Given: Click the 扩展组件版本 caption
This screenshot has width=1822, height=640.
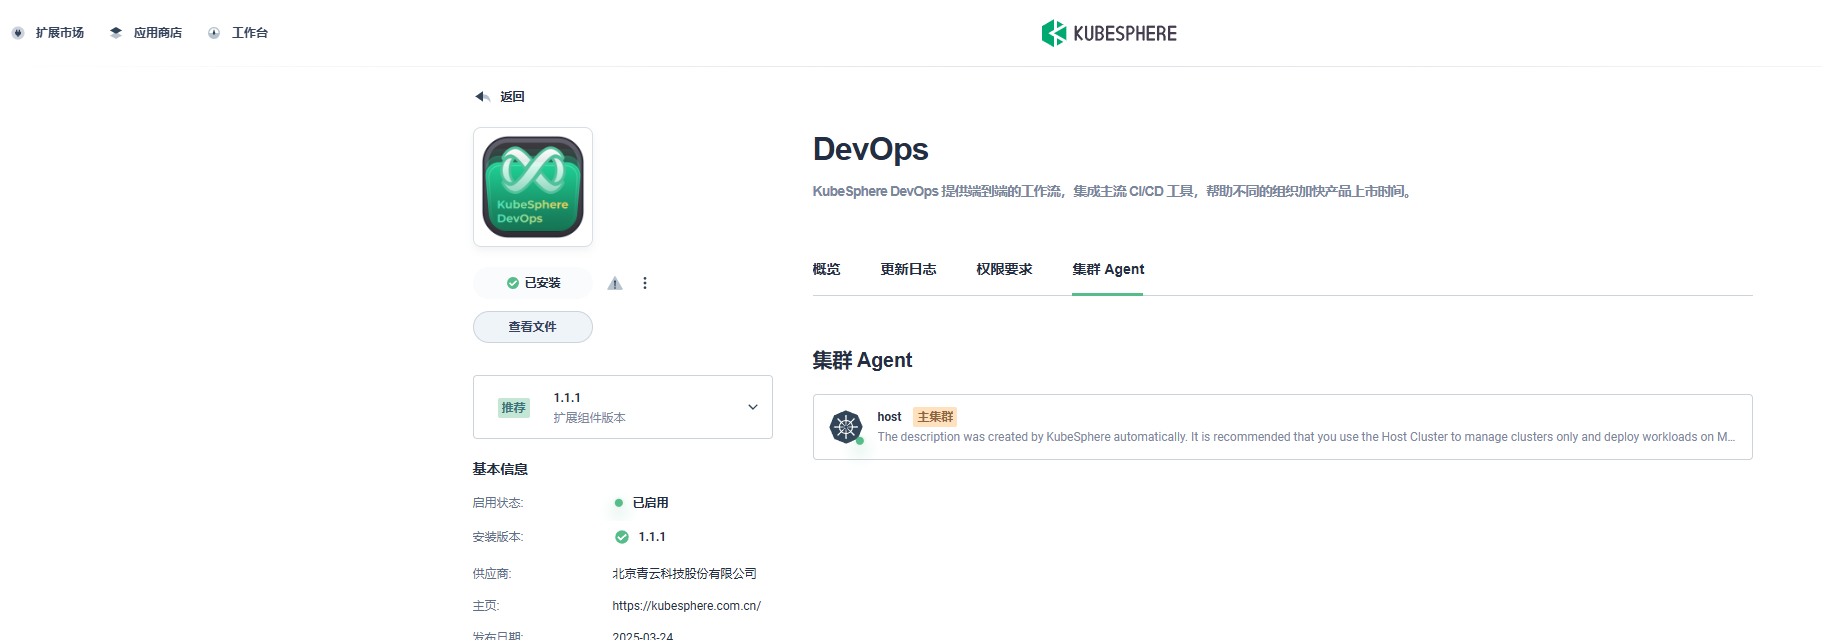Looking at the screenshot, I should coord(590,418).
